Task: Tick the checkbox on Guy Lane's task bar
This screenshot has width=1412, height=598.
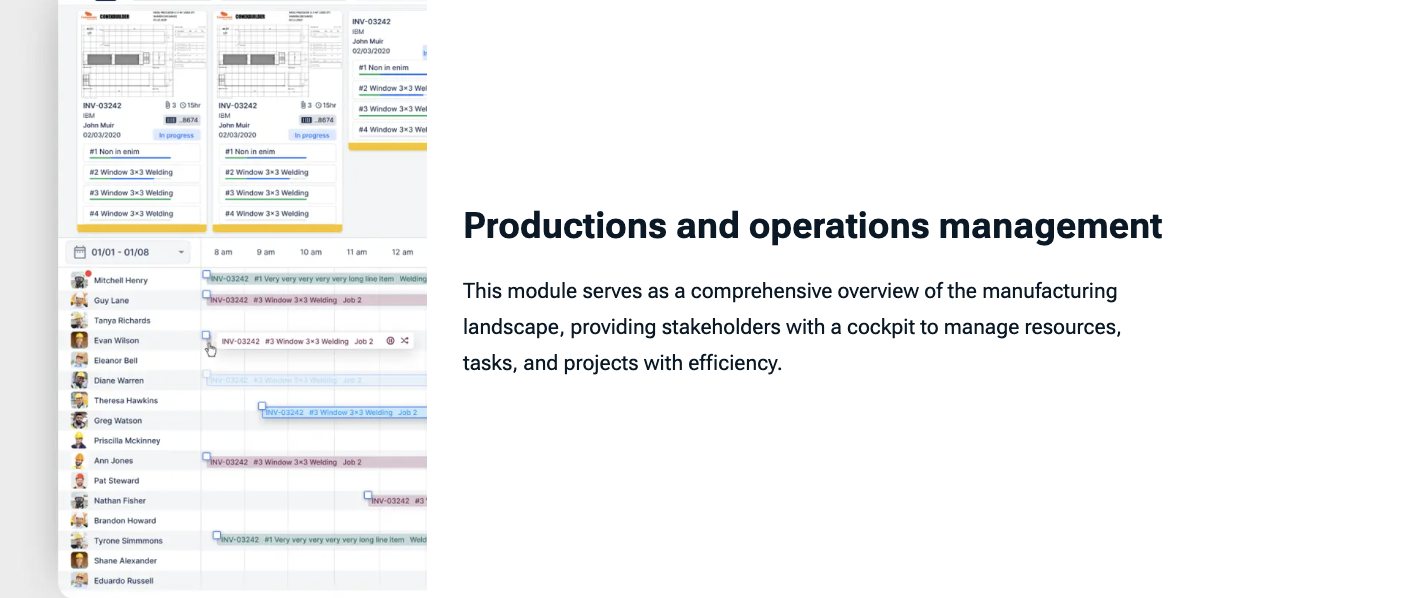Action: tap(207, 295)
